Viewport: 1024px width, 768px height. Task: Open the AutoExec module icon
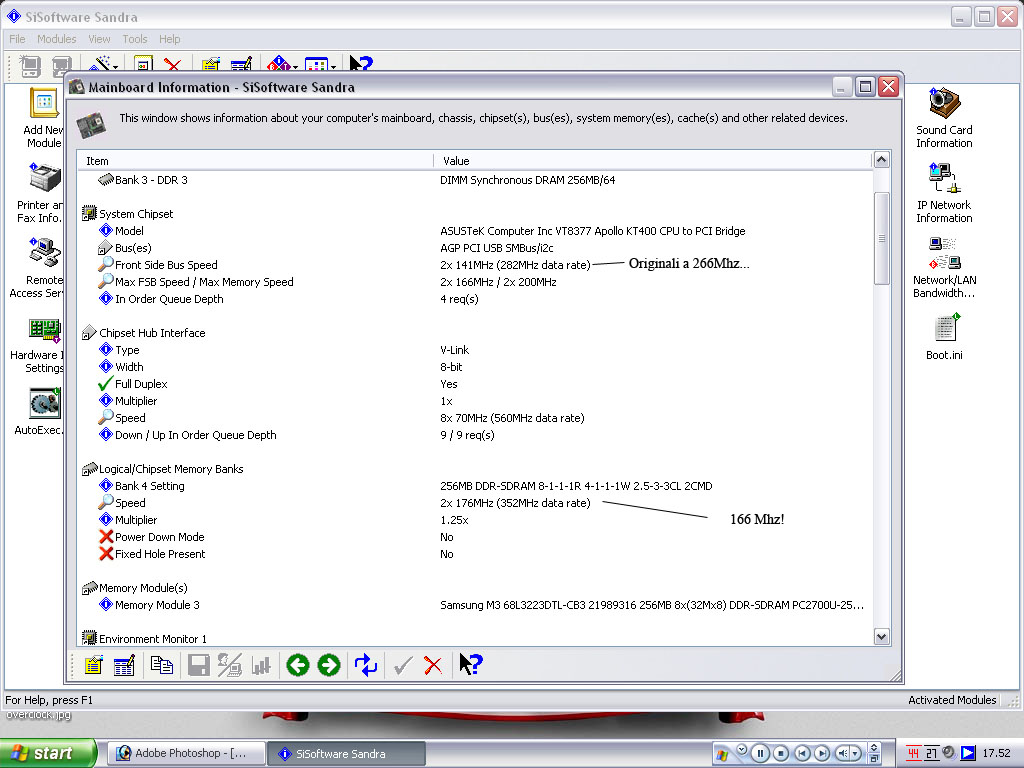[40, 411]
